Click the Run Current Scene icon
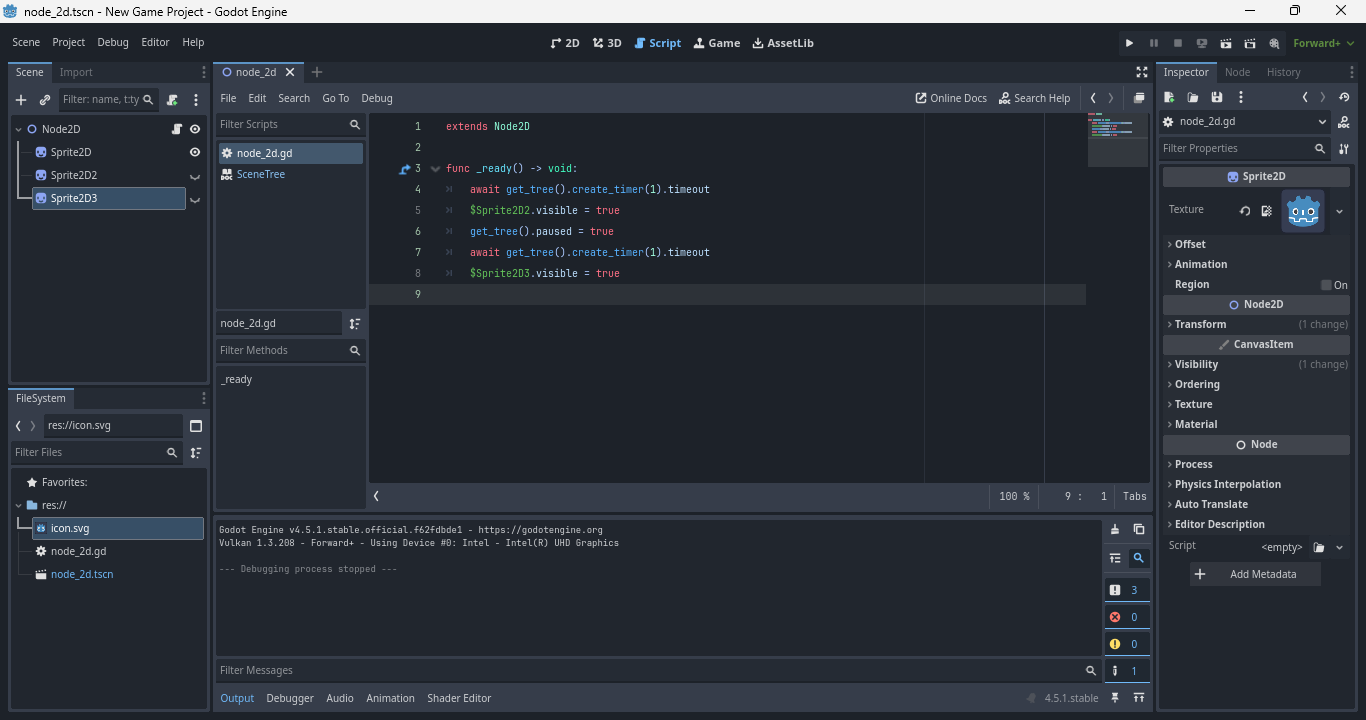The height and width of the screenshot is (720, 1366). [1226, 43]
